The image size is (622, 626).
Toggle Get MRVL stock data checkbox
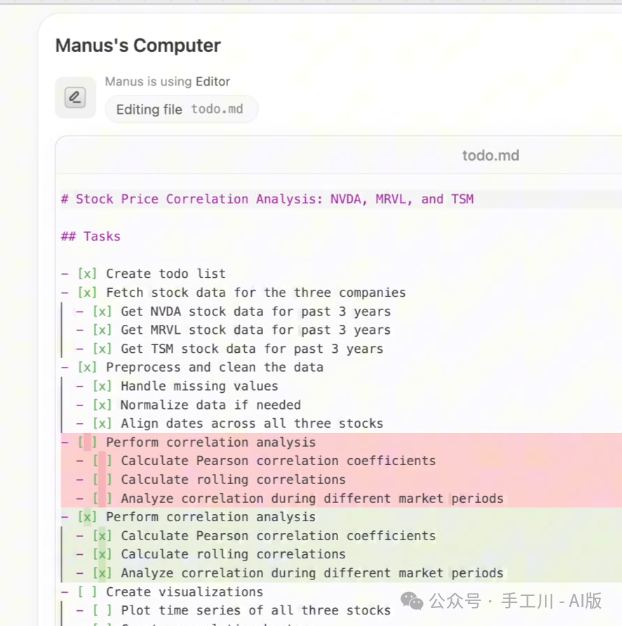click(102, 330)
